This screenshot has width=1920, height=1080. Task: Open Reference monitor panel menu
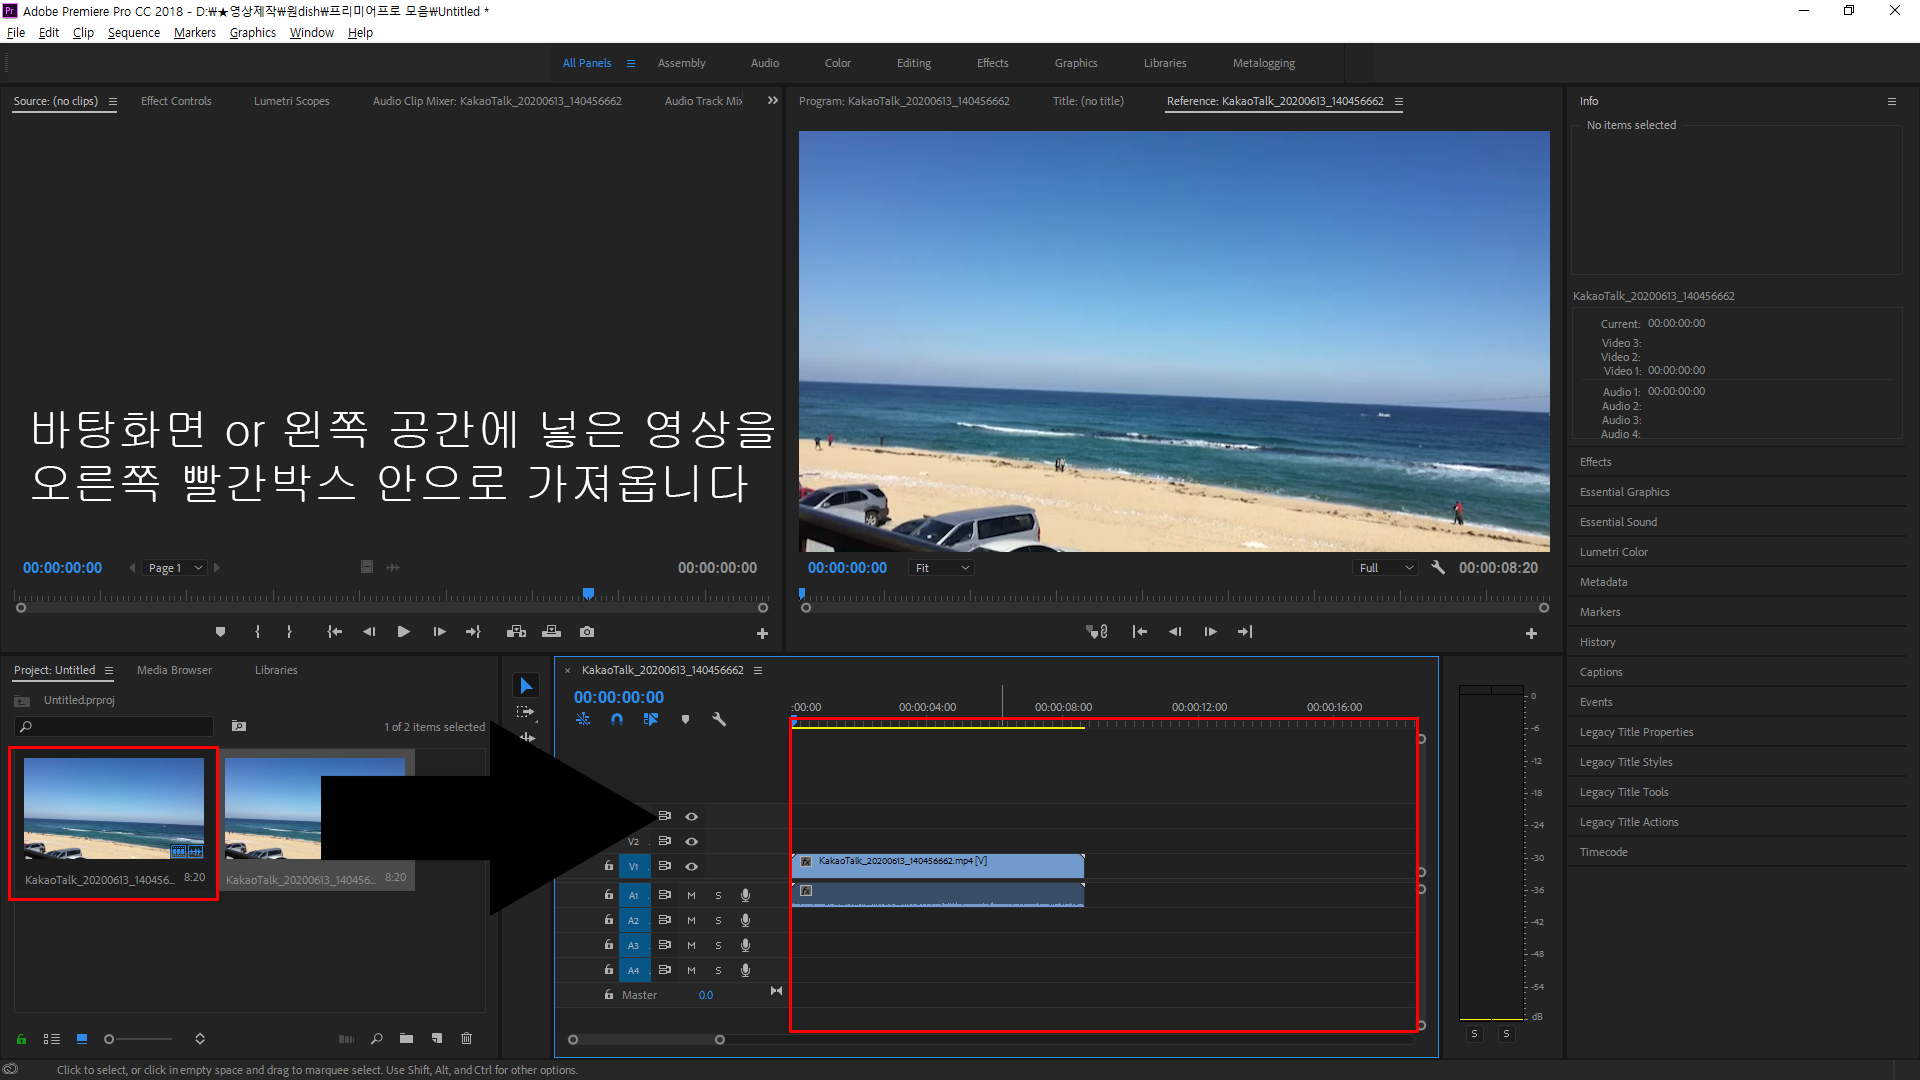click(1398, 101)
